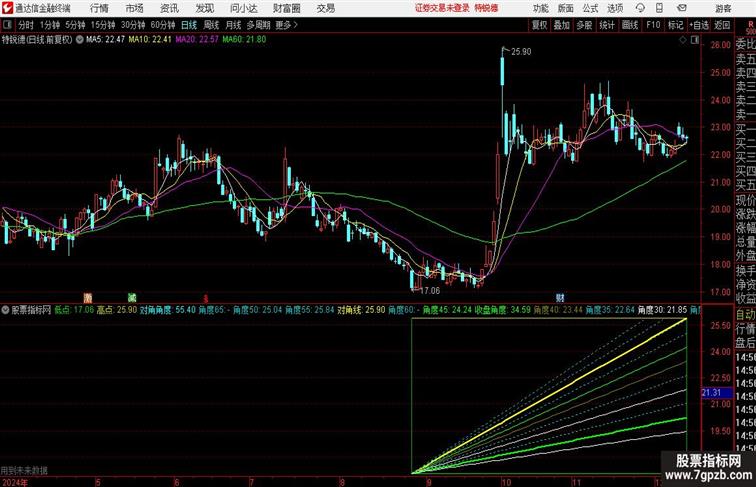Click the 对角角度: 55.40 indicator value
756x487 pixels.
coord(168,310)
